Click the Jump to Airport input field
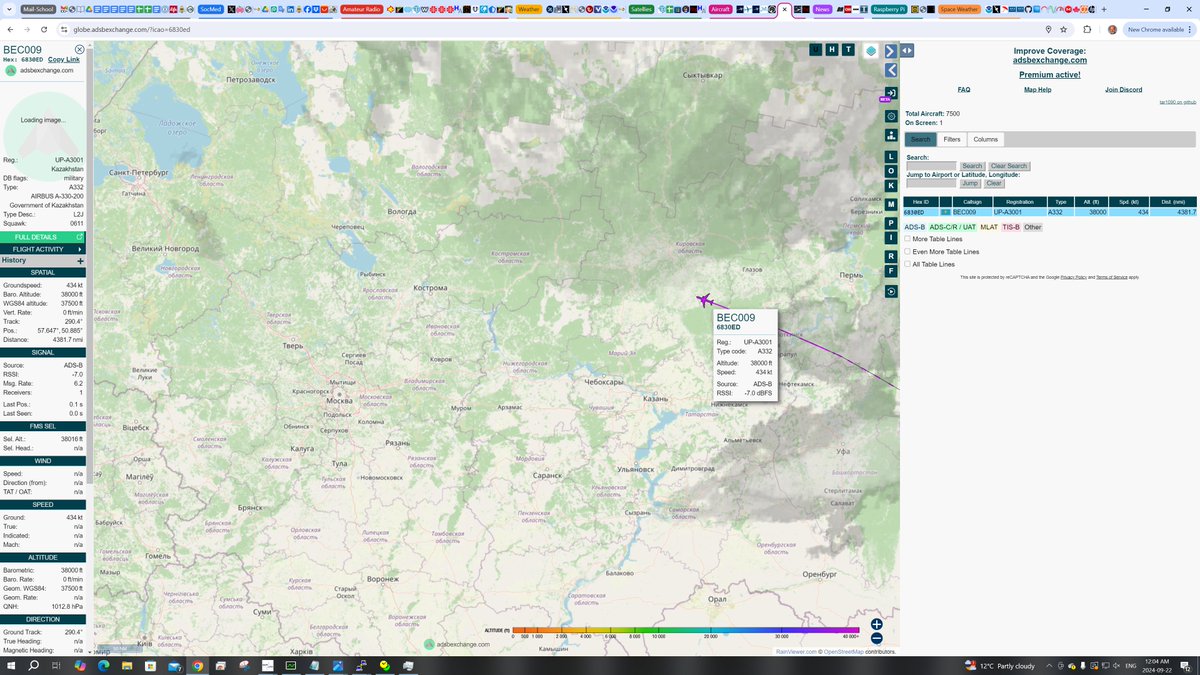Screen dimensions: 1200x675 point(931,184)
